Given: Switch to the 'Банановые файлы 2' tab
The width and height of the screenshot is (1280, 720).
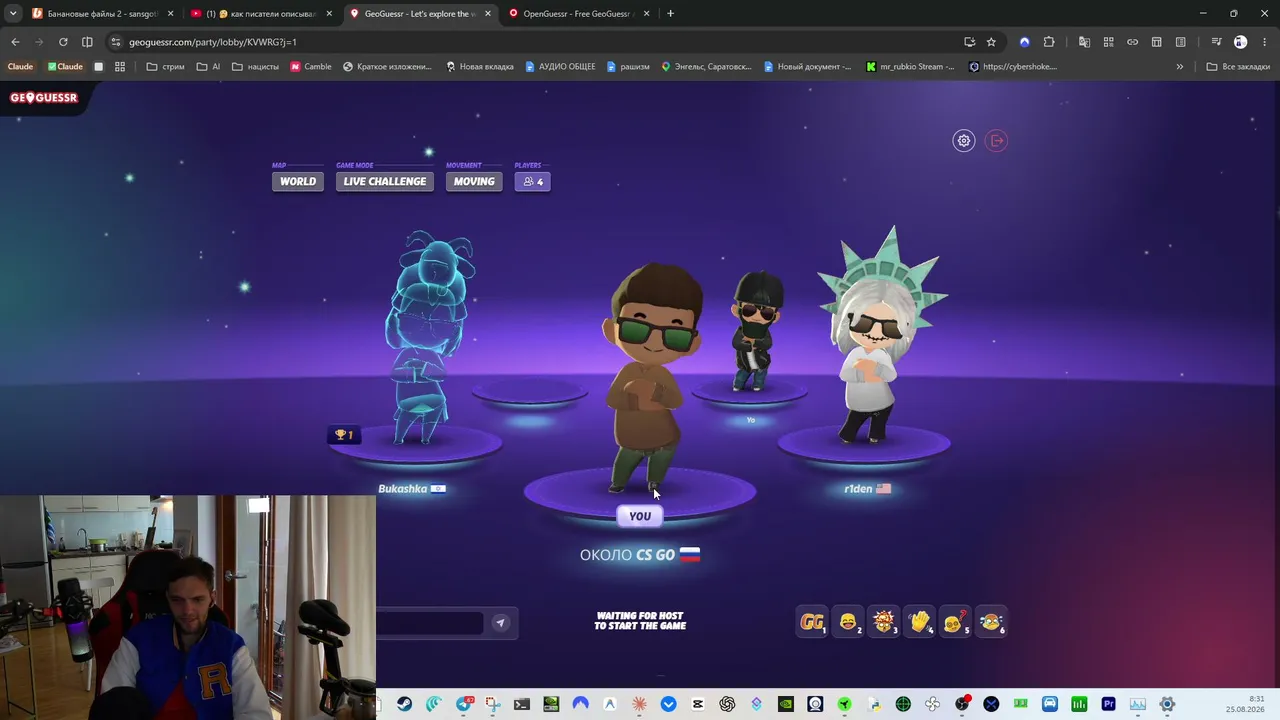Looking at the screenshot, I should point(104,14).
